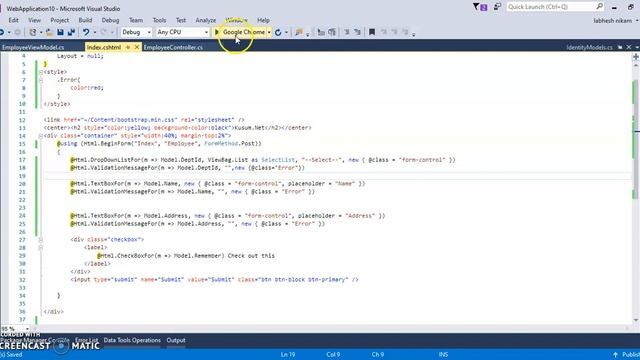Open the Test menu
The width and height of the screenshot is (640, 360).
click(x=181, y=20)
